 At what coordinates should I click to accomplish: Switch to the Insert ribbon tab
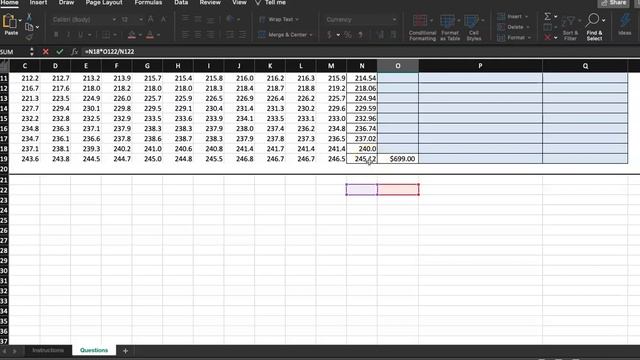38,2
